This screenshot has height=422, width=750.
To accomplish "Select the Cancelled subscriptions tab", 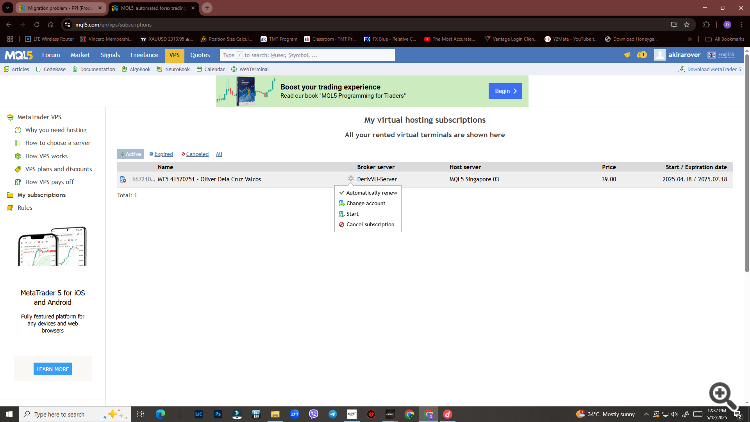I will (x=195, y=154).
